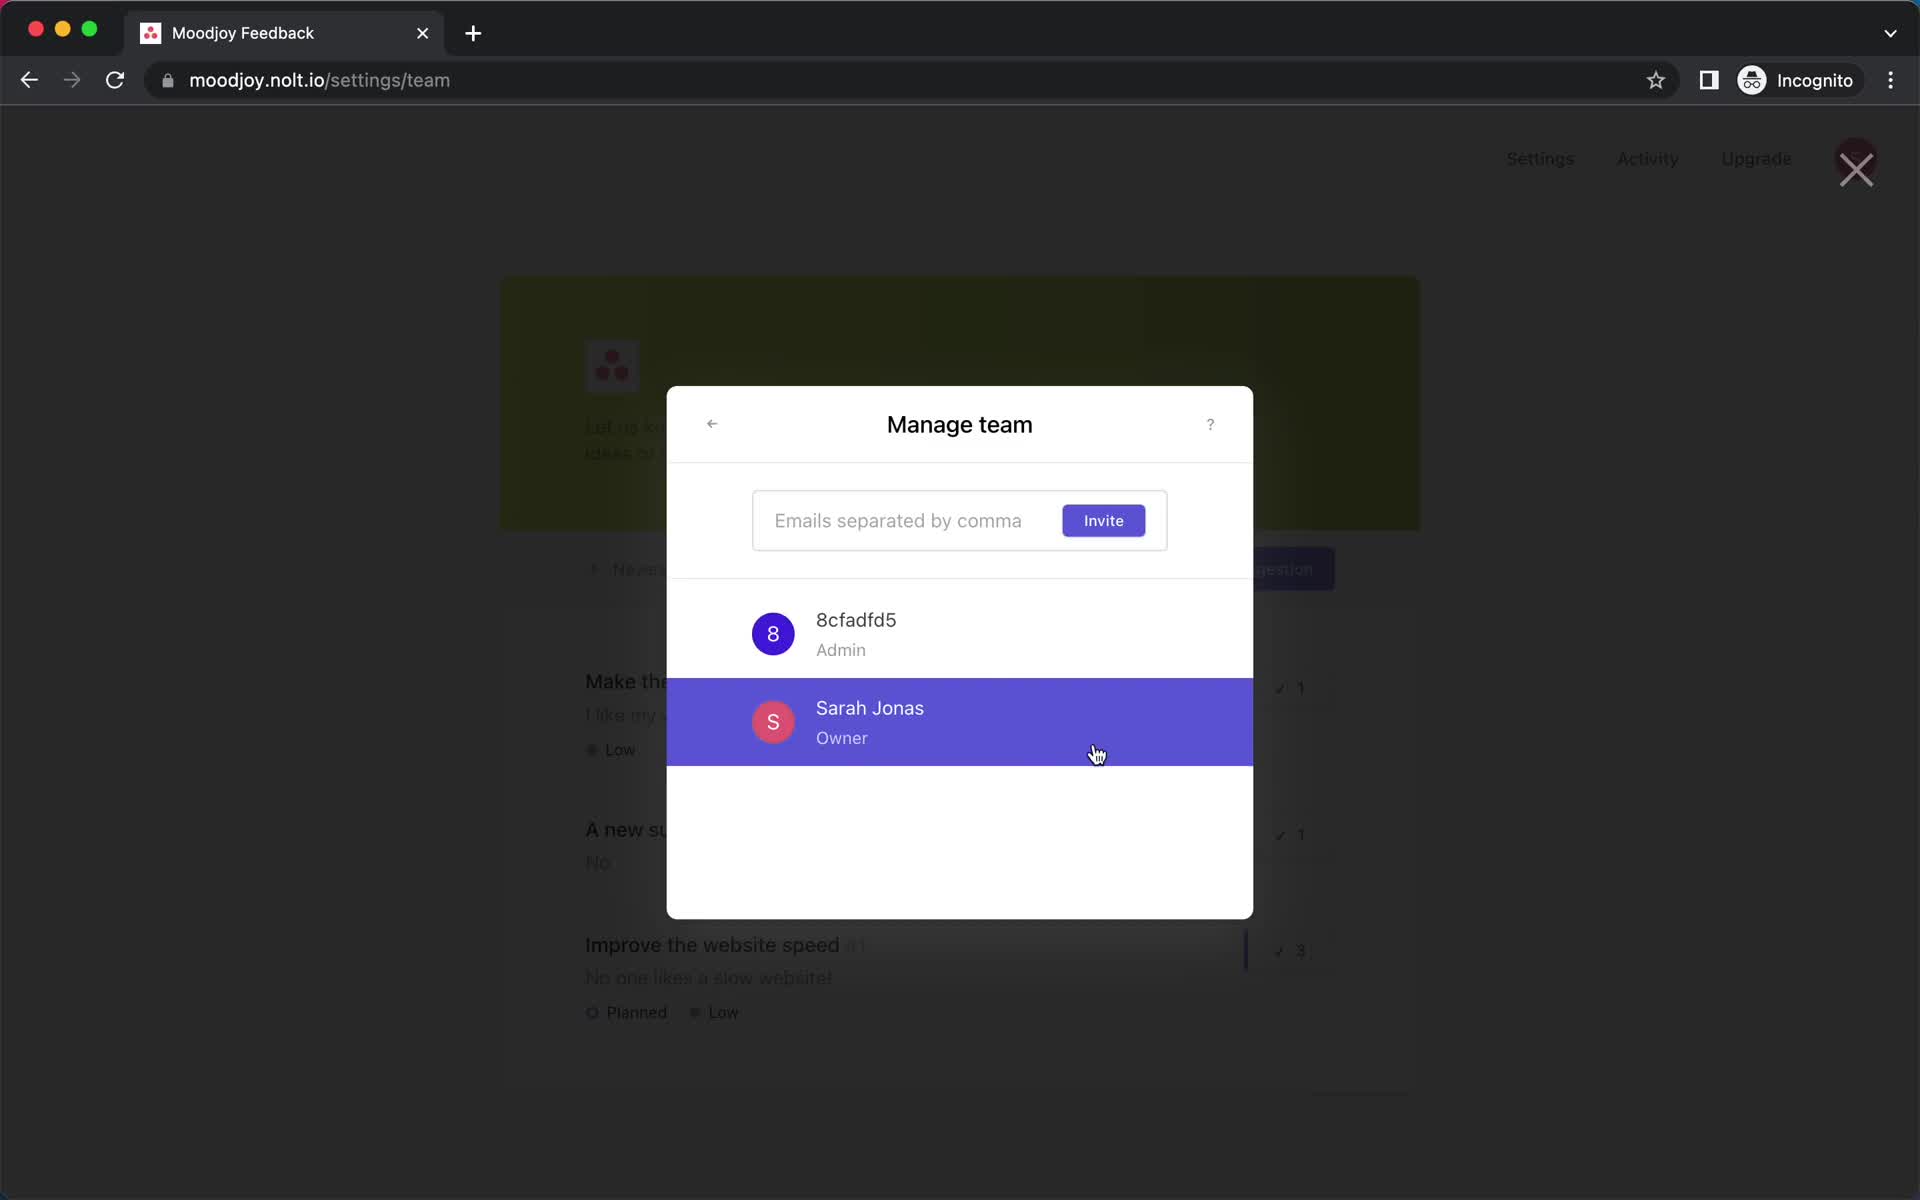Click the Upgrade navigation icon
Viewport: 1920px width, 1200px height.
(1757, 159)
